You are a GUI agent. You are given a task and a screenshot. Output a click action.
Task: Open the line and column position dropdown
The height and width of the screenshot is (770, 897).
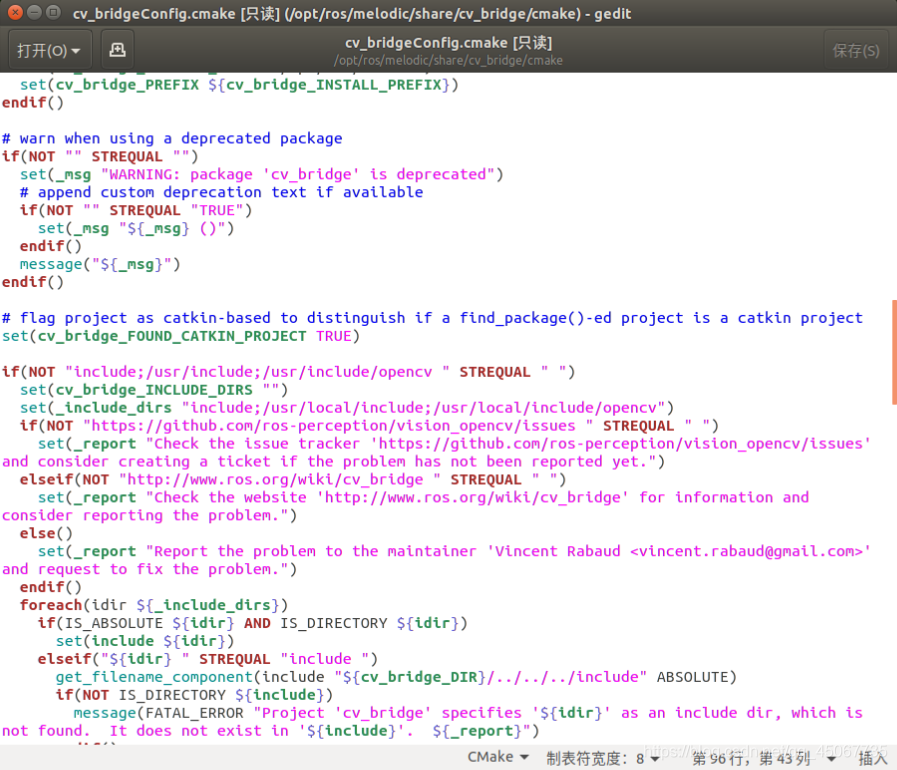pos(764,759)
